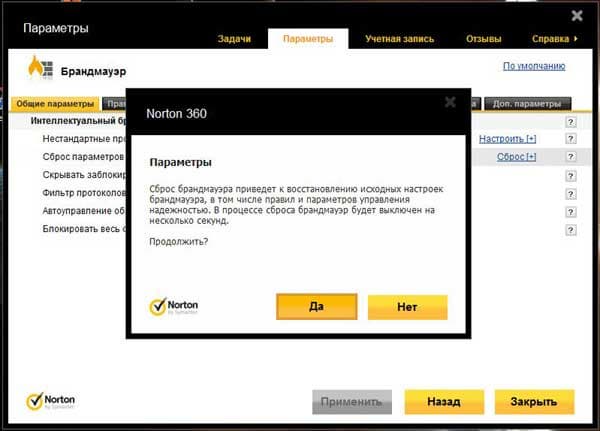Click the Brандмауэр flame wall icon
The width and height of the screenshot is (600, 431).
[40, 68]
